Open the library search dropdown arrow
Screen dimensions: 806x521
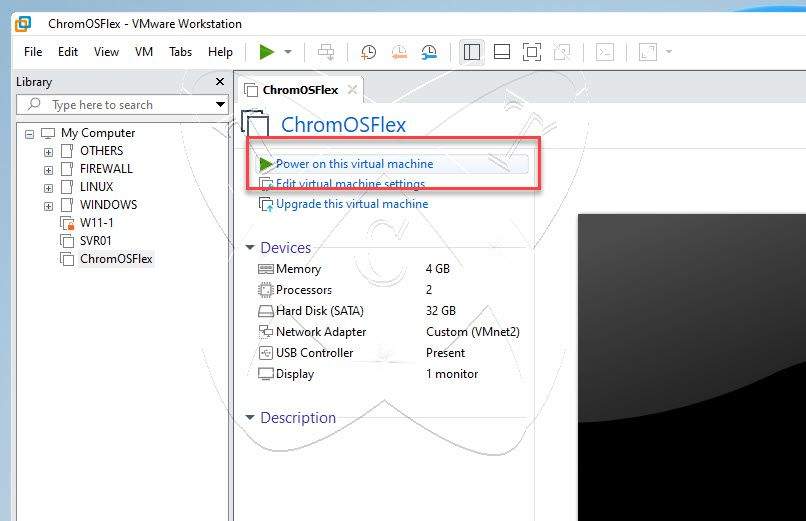click(221, 105)
